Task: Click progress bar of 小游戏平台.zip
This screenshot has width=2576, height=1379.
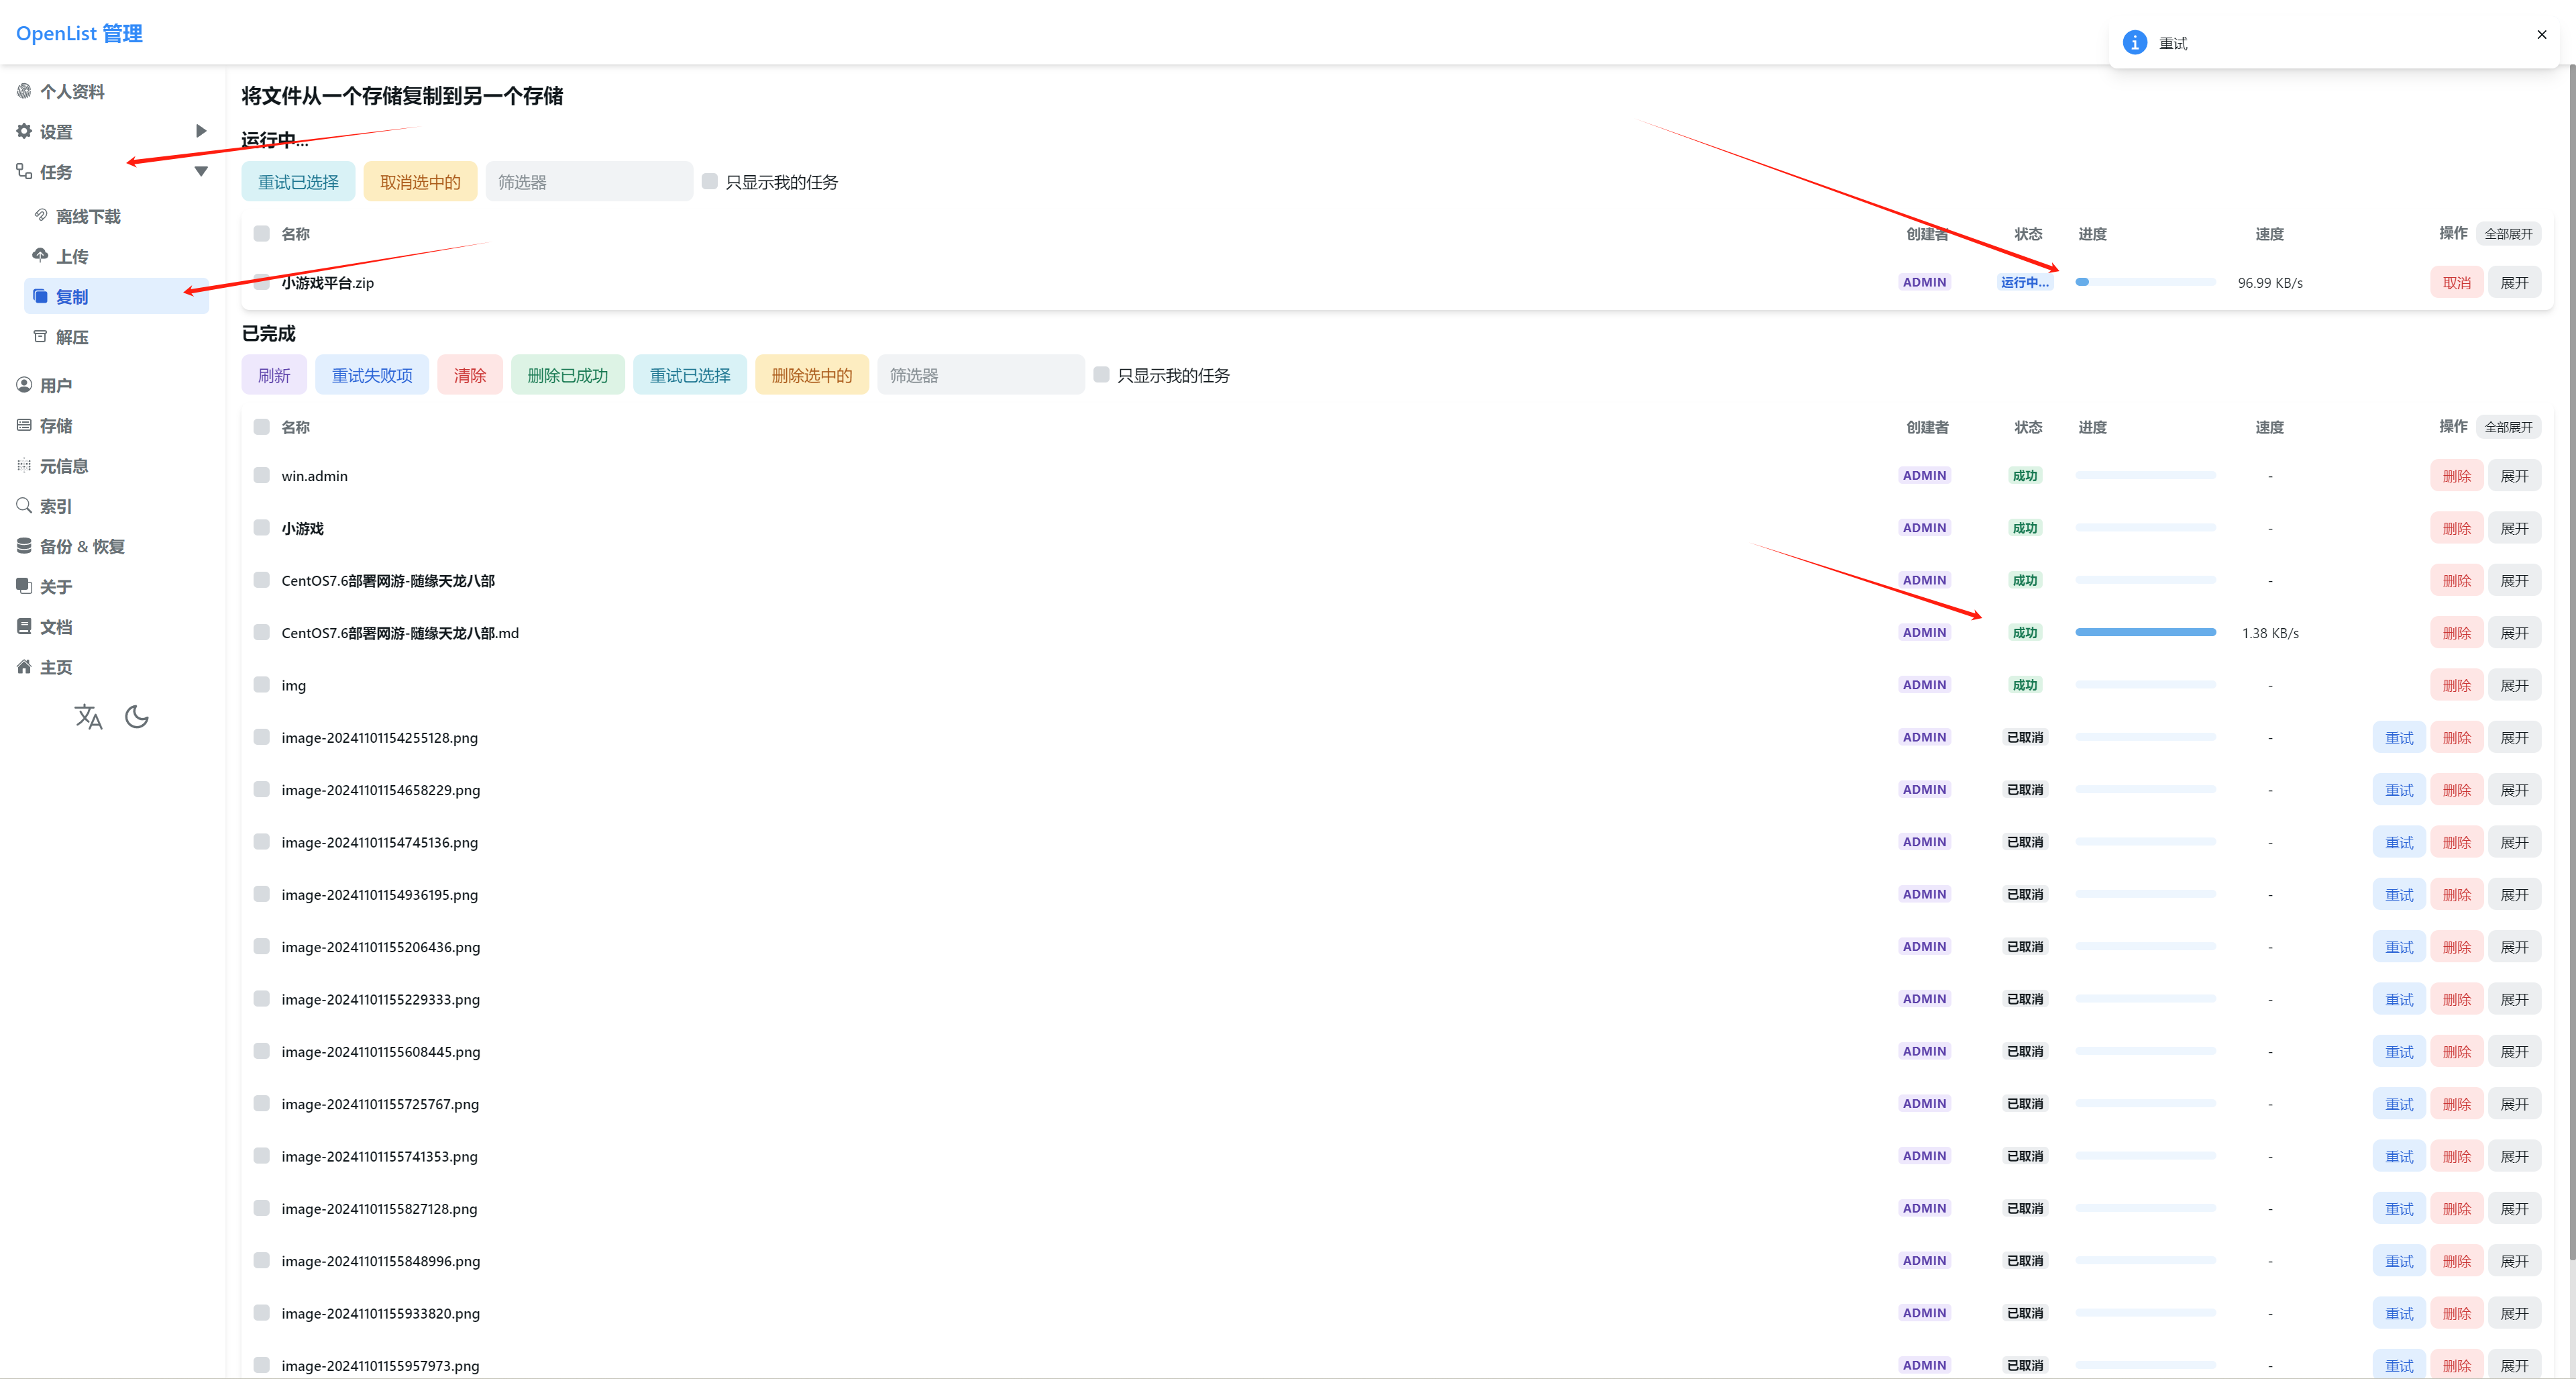Action: 2145,282
